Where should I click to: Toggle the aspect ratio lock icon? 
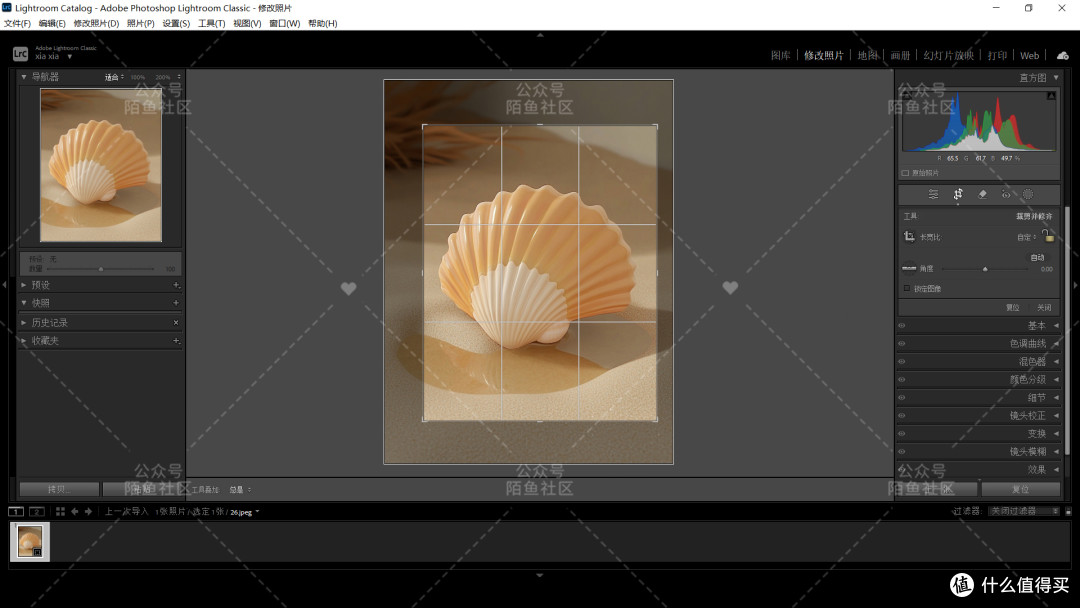(x=1048, y=235)
